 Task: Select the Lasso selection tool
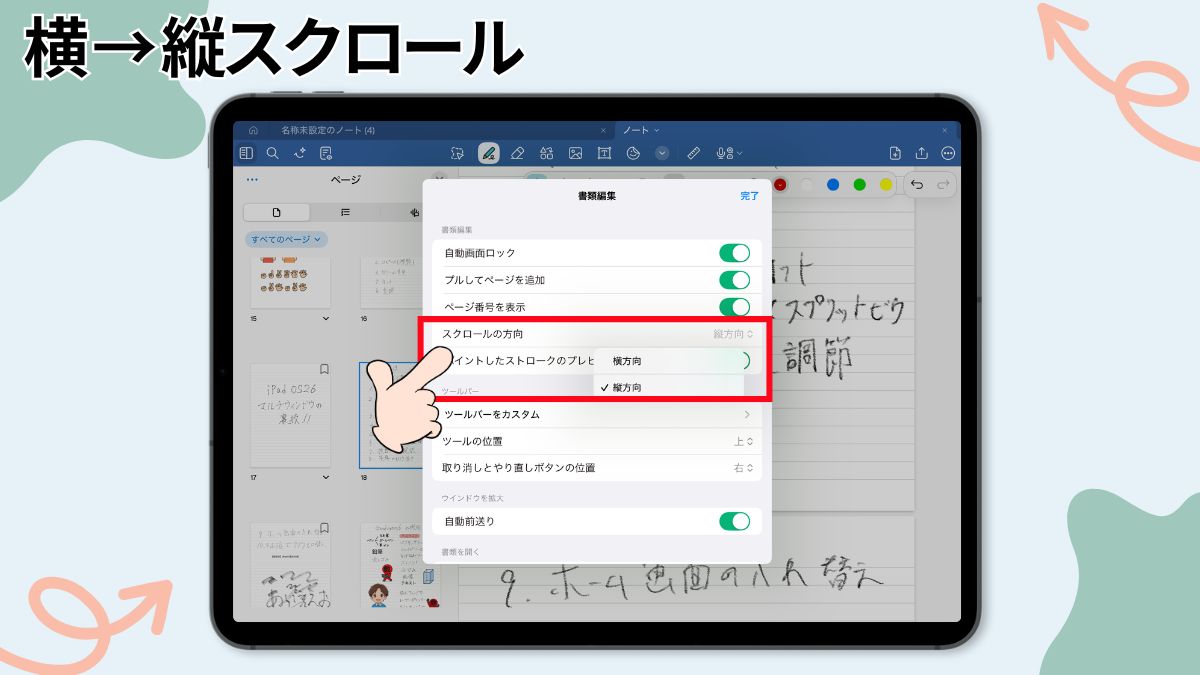(x=457, y=153)
